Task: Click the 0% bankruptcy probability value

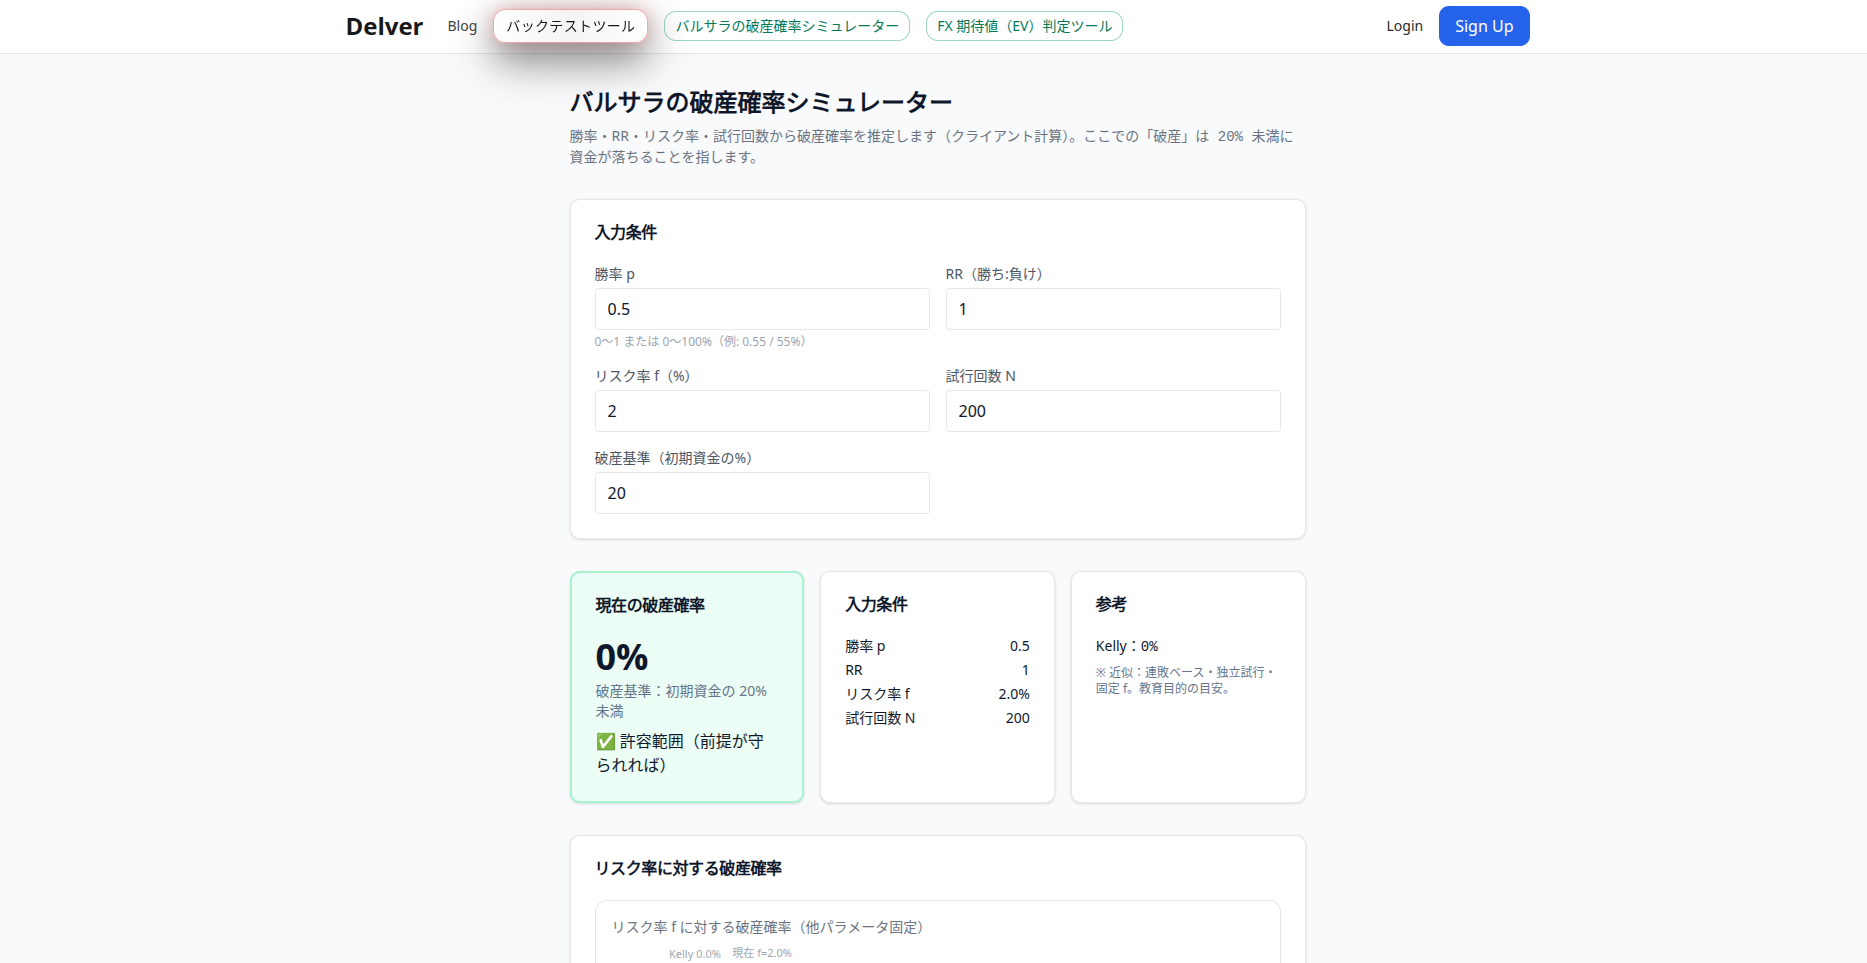Action: (x=622, y=657)
